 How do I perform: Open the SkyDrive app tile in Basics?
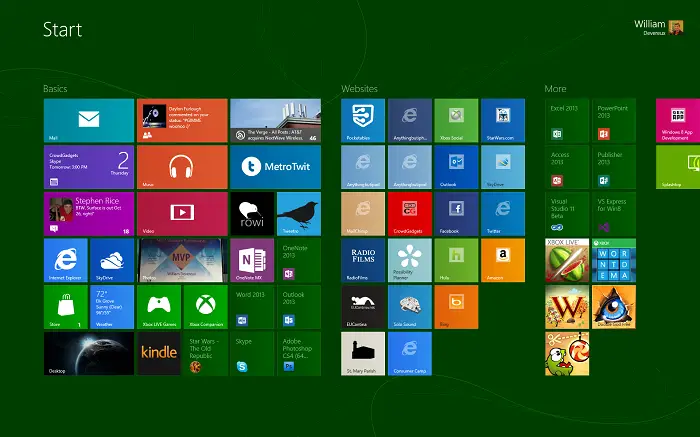pos(112,260)
